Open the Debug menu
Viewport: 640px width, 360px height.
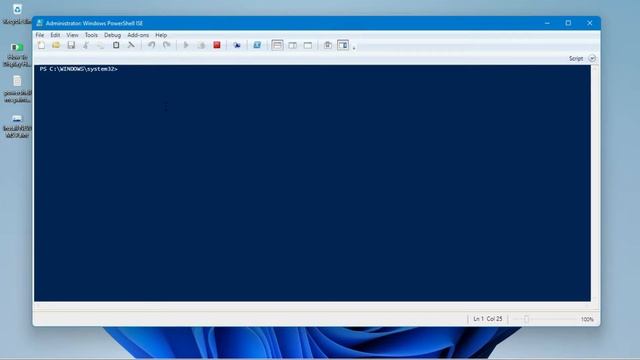point(112,35)
